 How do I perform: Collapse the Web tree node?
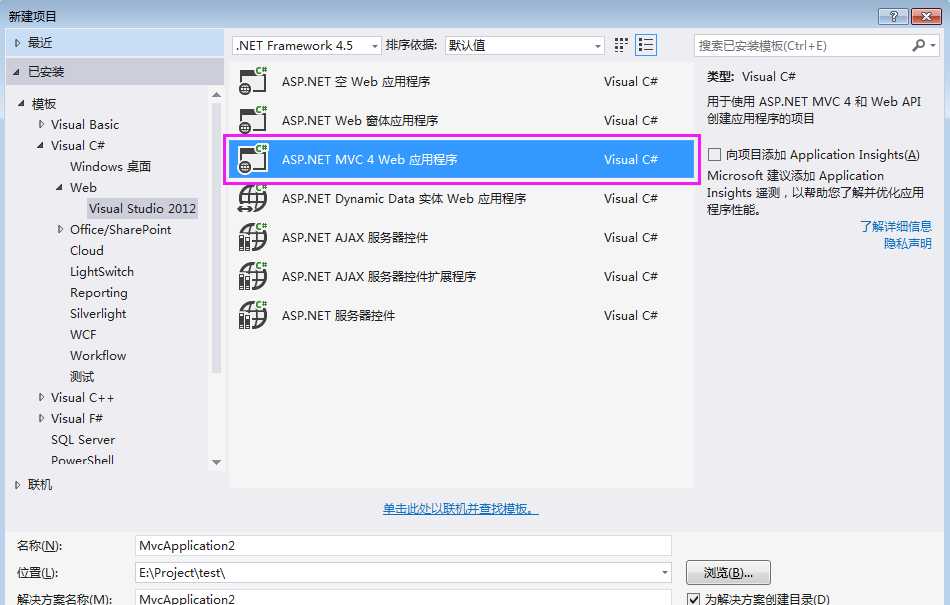(59, 188)
